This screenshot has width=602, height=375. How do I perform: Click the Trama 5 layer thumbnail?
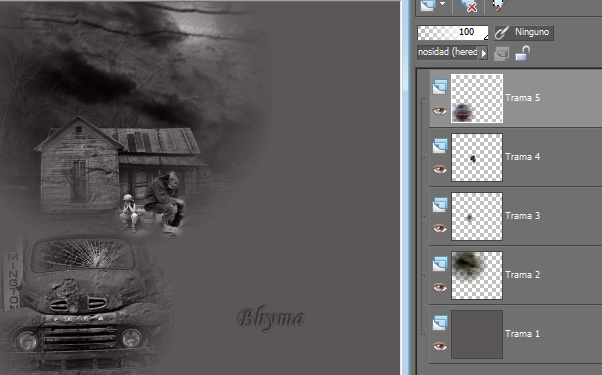(x=477, y=98)
